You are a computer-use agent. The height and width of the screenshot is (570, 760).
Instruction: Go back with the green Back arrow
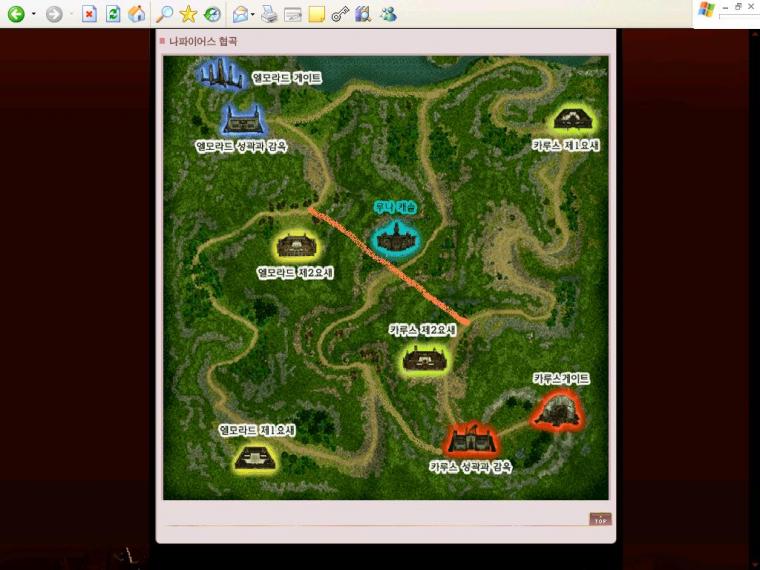point(16,14)
